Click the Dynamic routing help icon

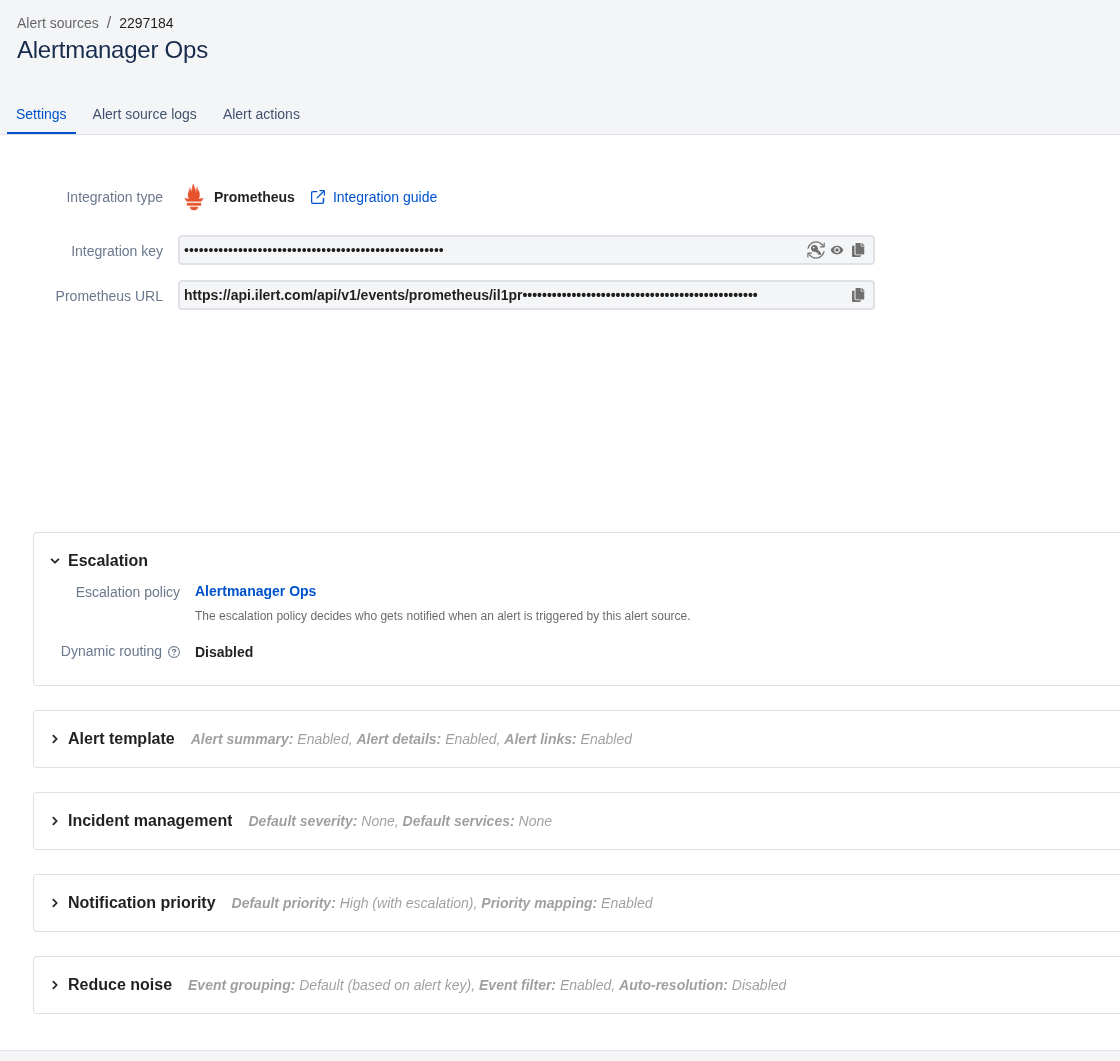pos(174,652)
